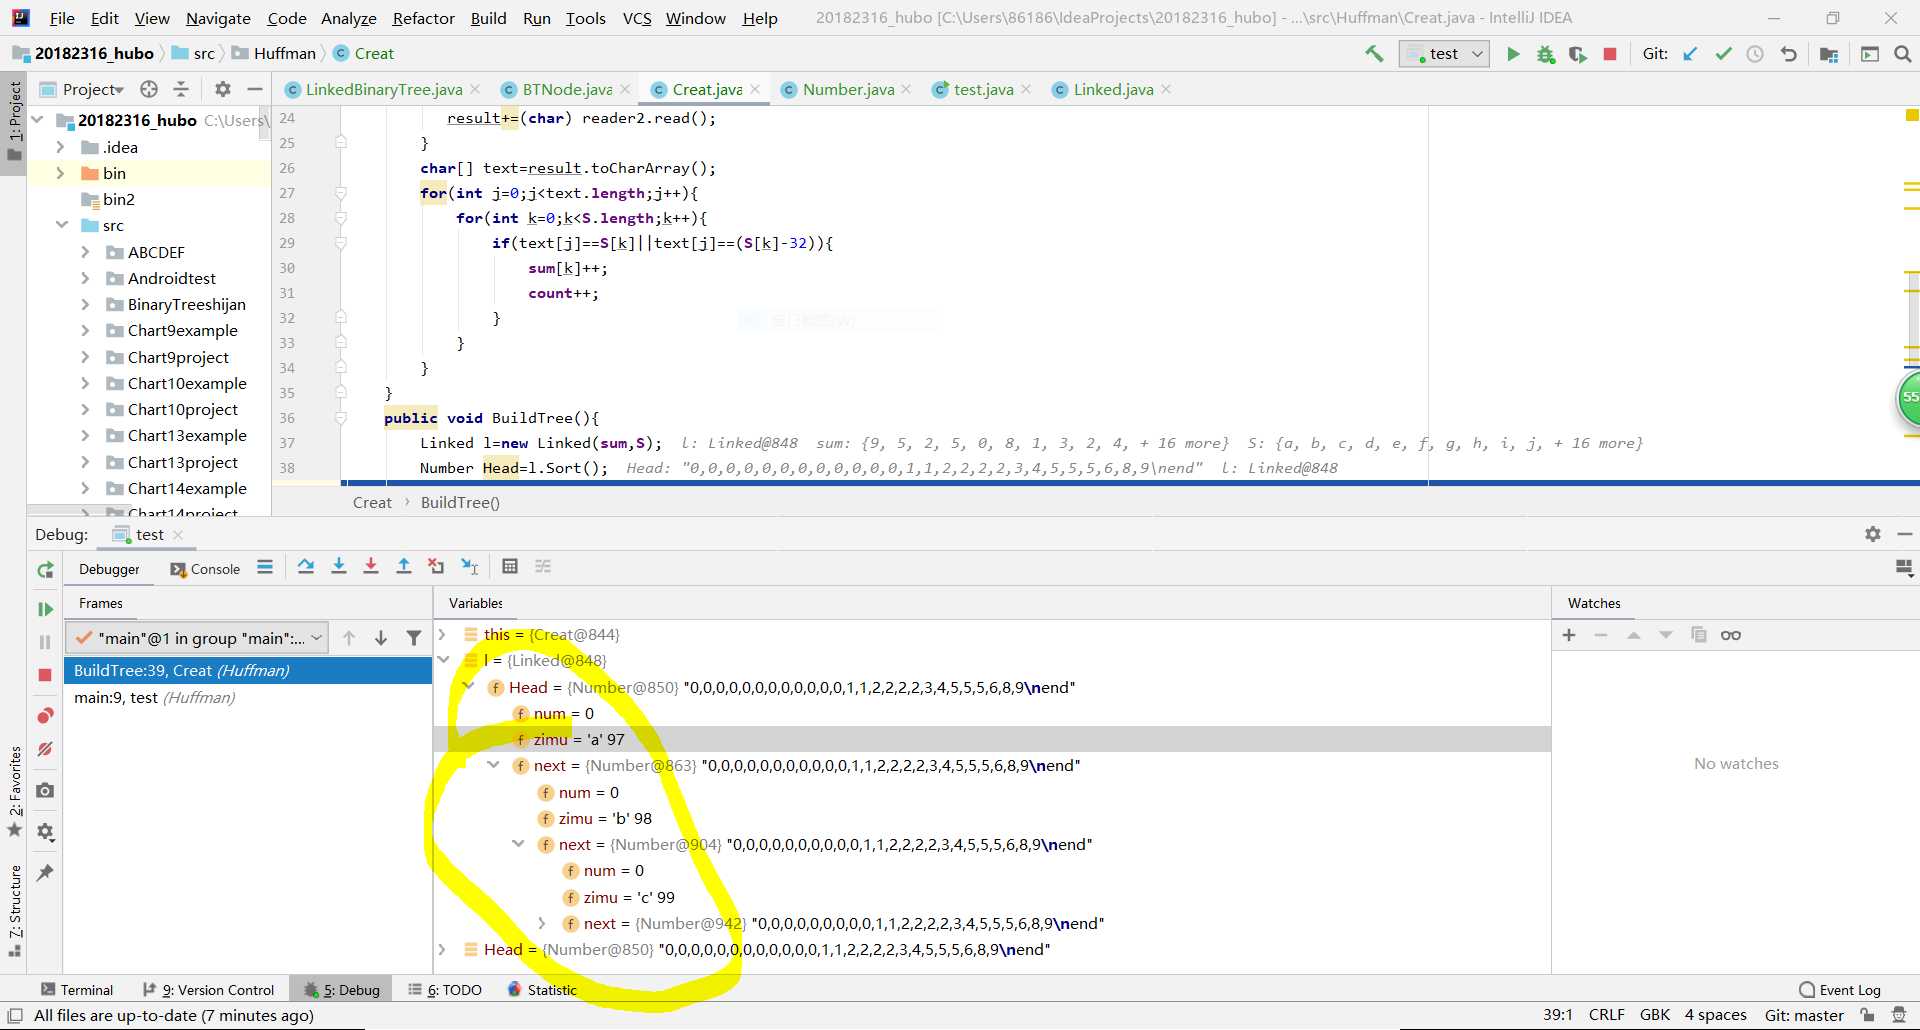1920x1030 pixels.
Task: Open the 6: TODO tool window
Action: tap(445, 990)
